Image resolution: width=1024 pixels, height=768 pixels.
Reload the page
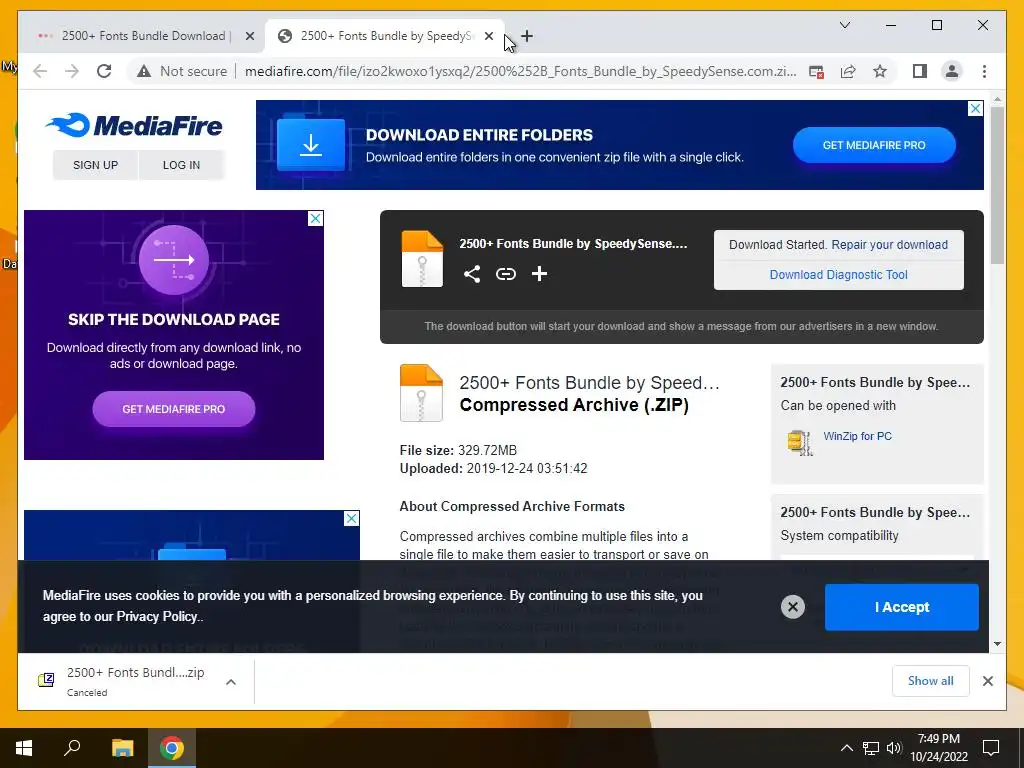pos(104,71)
